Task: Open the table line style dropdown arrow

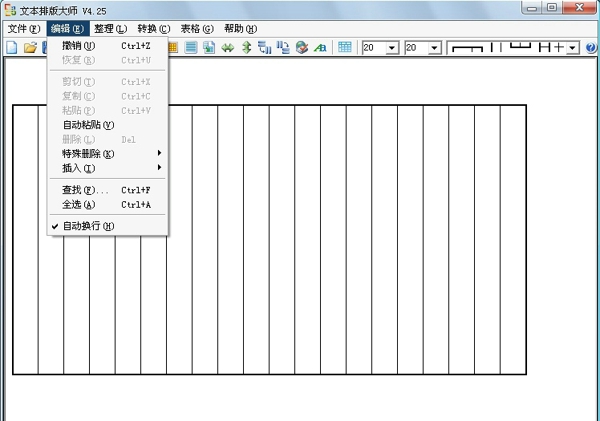Action: click(572, 47)
